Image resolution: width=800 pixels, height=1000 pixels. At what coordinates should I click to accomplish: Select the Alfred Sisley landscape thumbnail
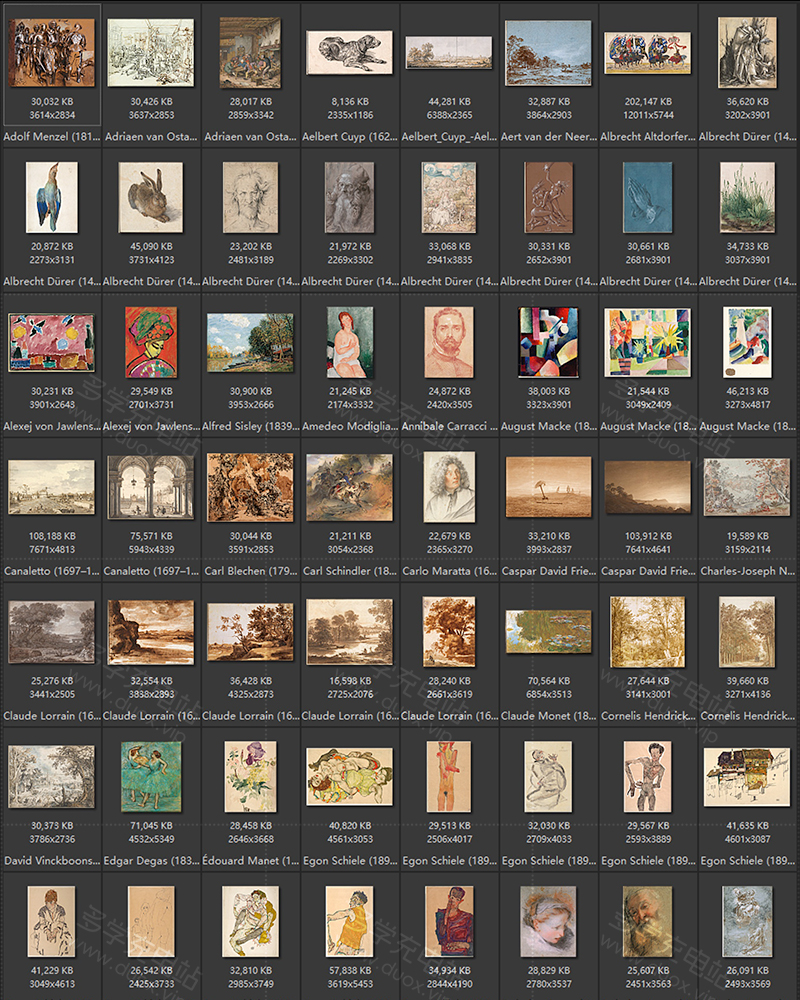249,342
